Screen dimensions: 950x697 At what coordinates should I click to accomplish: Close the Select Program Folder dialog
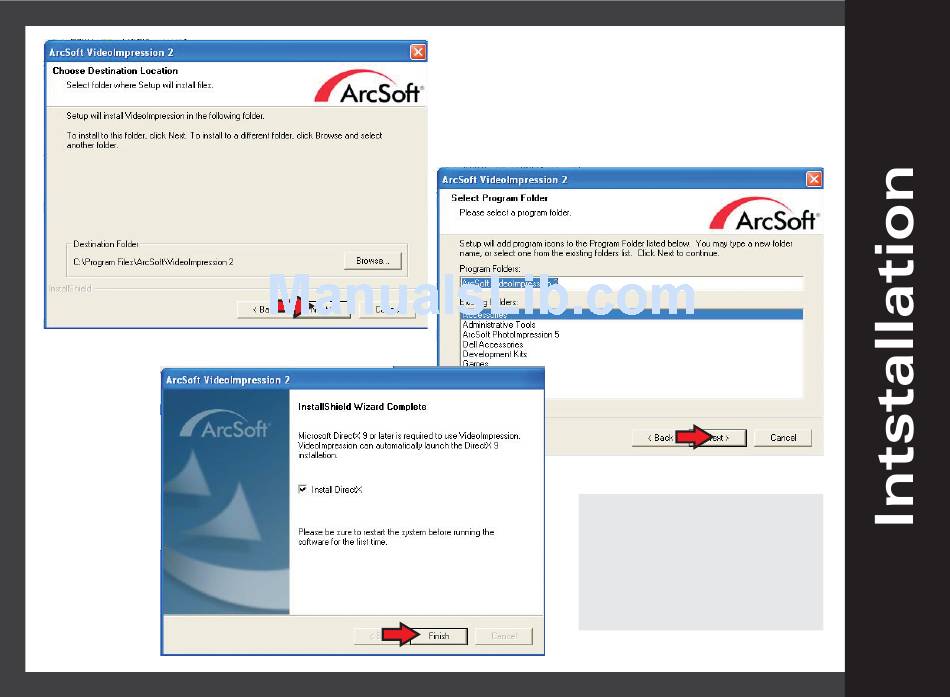[814, 179]
